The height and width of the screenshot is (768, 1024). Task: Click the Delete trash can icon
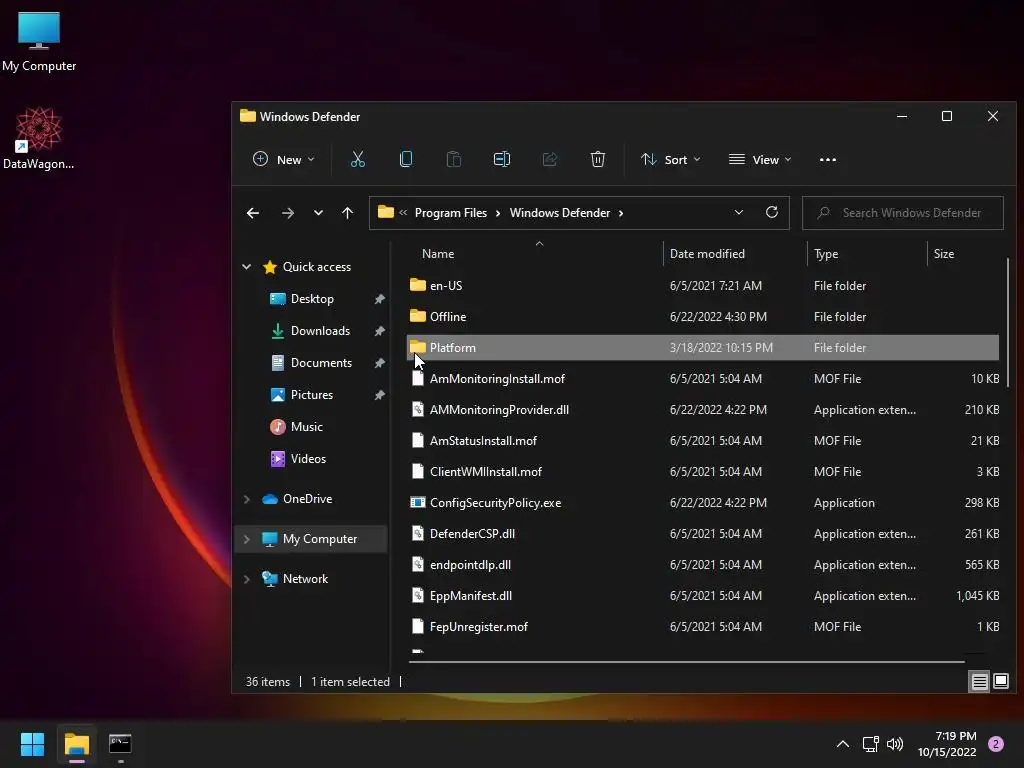(x=598, y=159)
